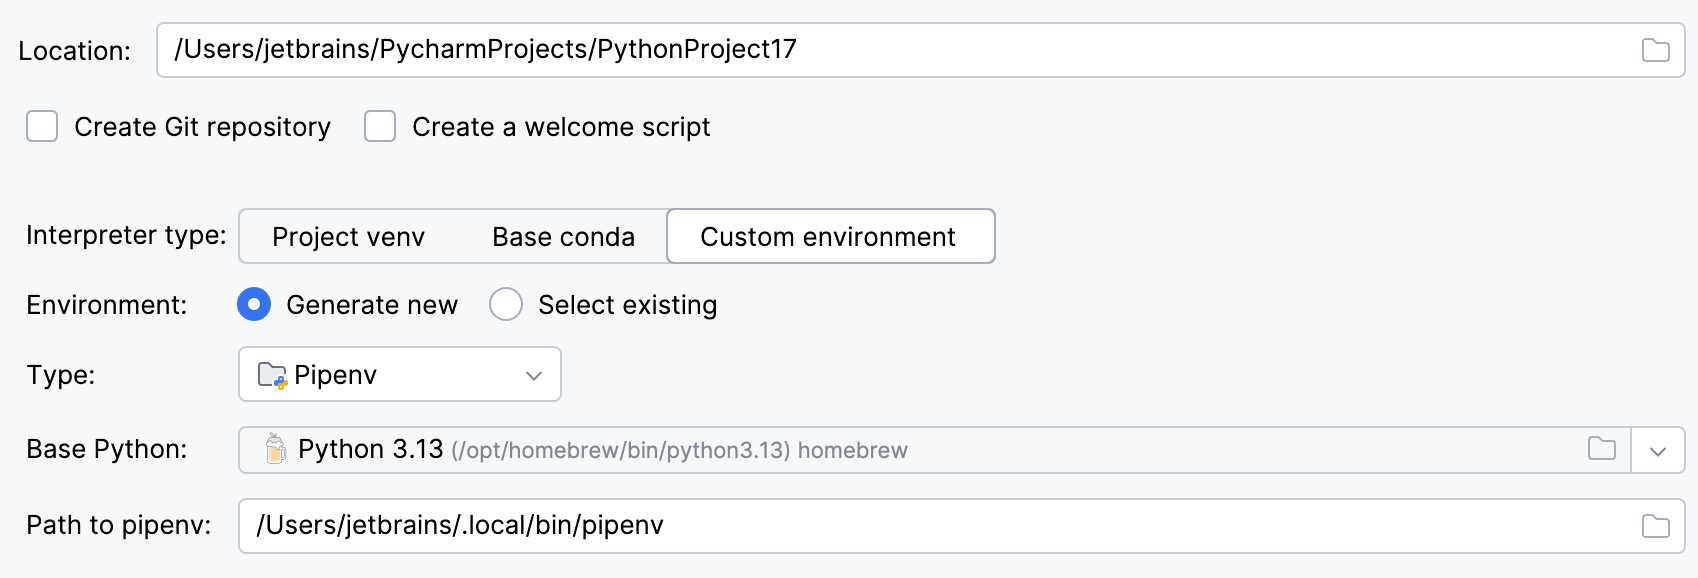The height and width of the screenshot is (578, 1698).
Task: Click the Select existing label text
Action: pyautogui.click(x=627, y=305)
